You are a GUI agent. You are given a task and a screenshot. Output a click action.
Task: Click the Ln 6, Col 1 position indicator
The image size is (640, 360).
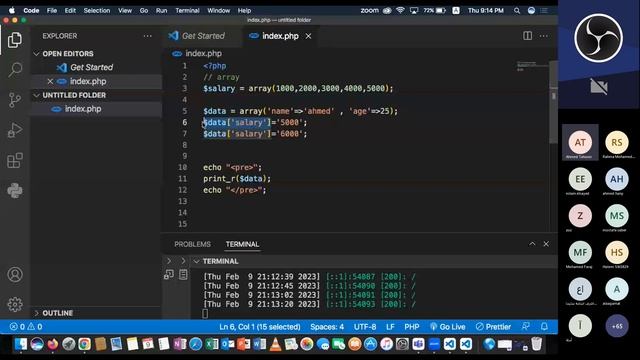[260, 327]
